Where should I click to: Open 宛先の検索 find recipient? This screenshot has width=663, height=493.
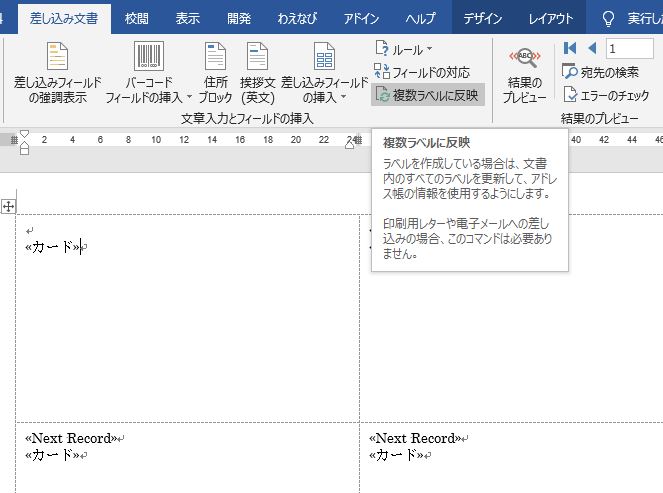coord(600,72)
